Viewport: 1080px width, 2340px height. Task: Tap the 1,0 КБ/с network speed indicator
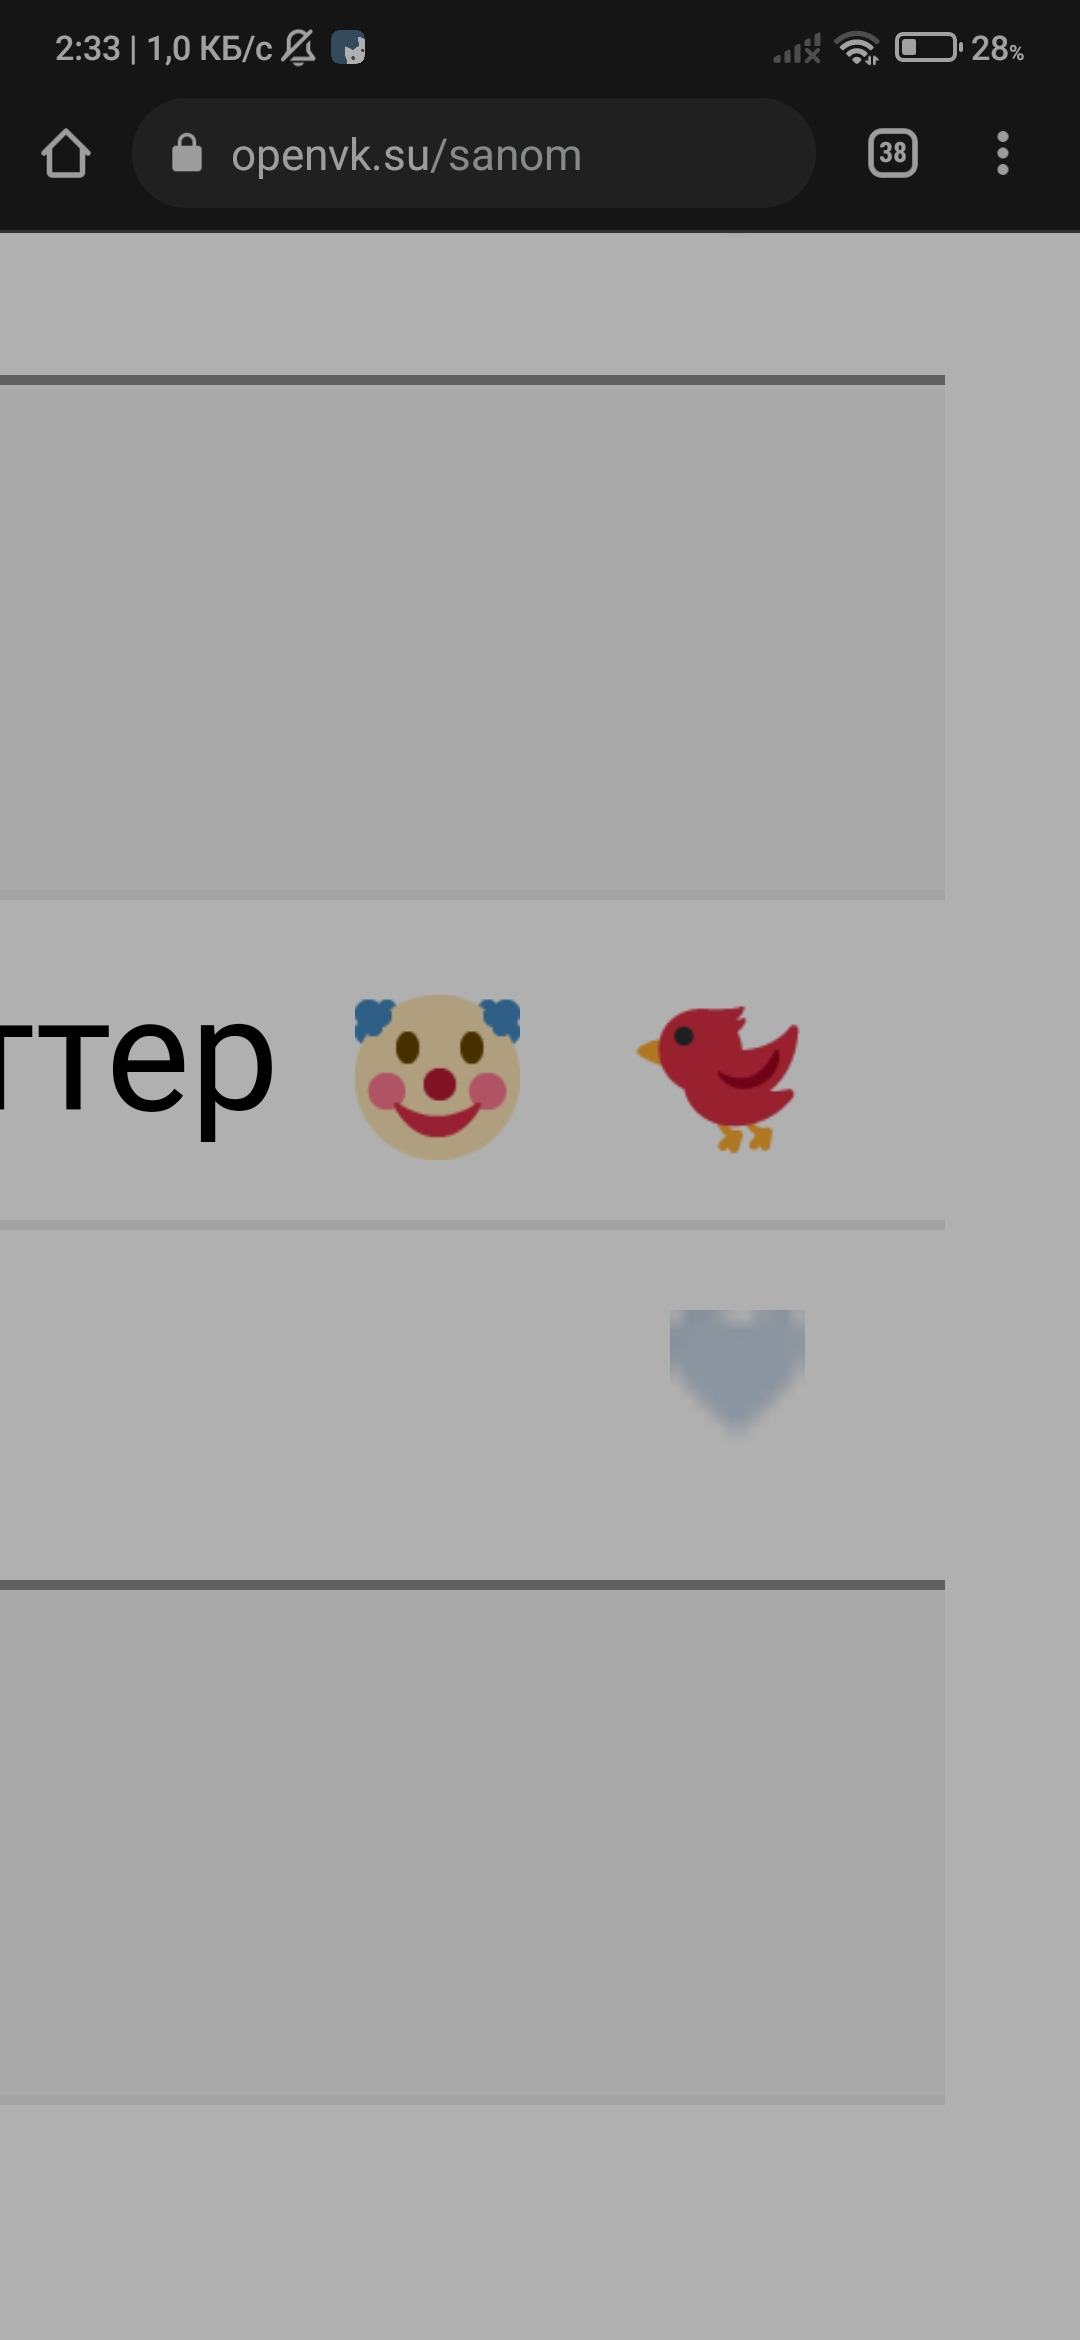click(209, 48)
